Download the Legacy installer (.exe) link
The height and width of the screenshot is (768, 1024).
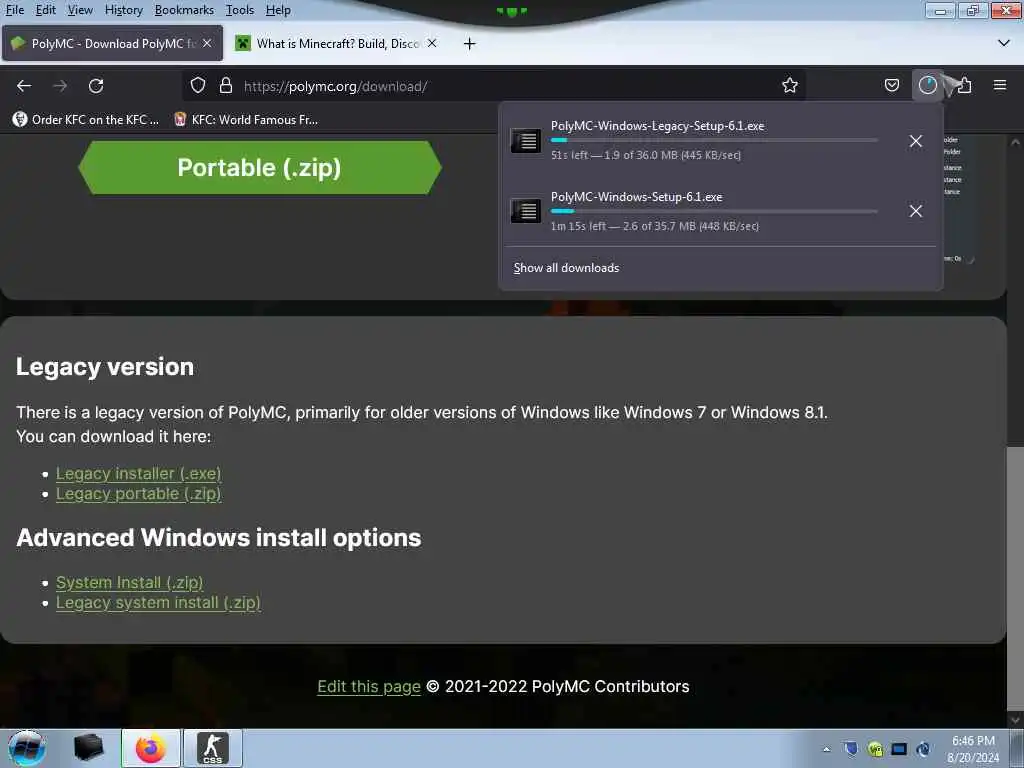click(138, 473)
